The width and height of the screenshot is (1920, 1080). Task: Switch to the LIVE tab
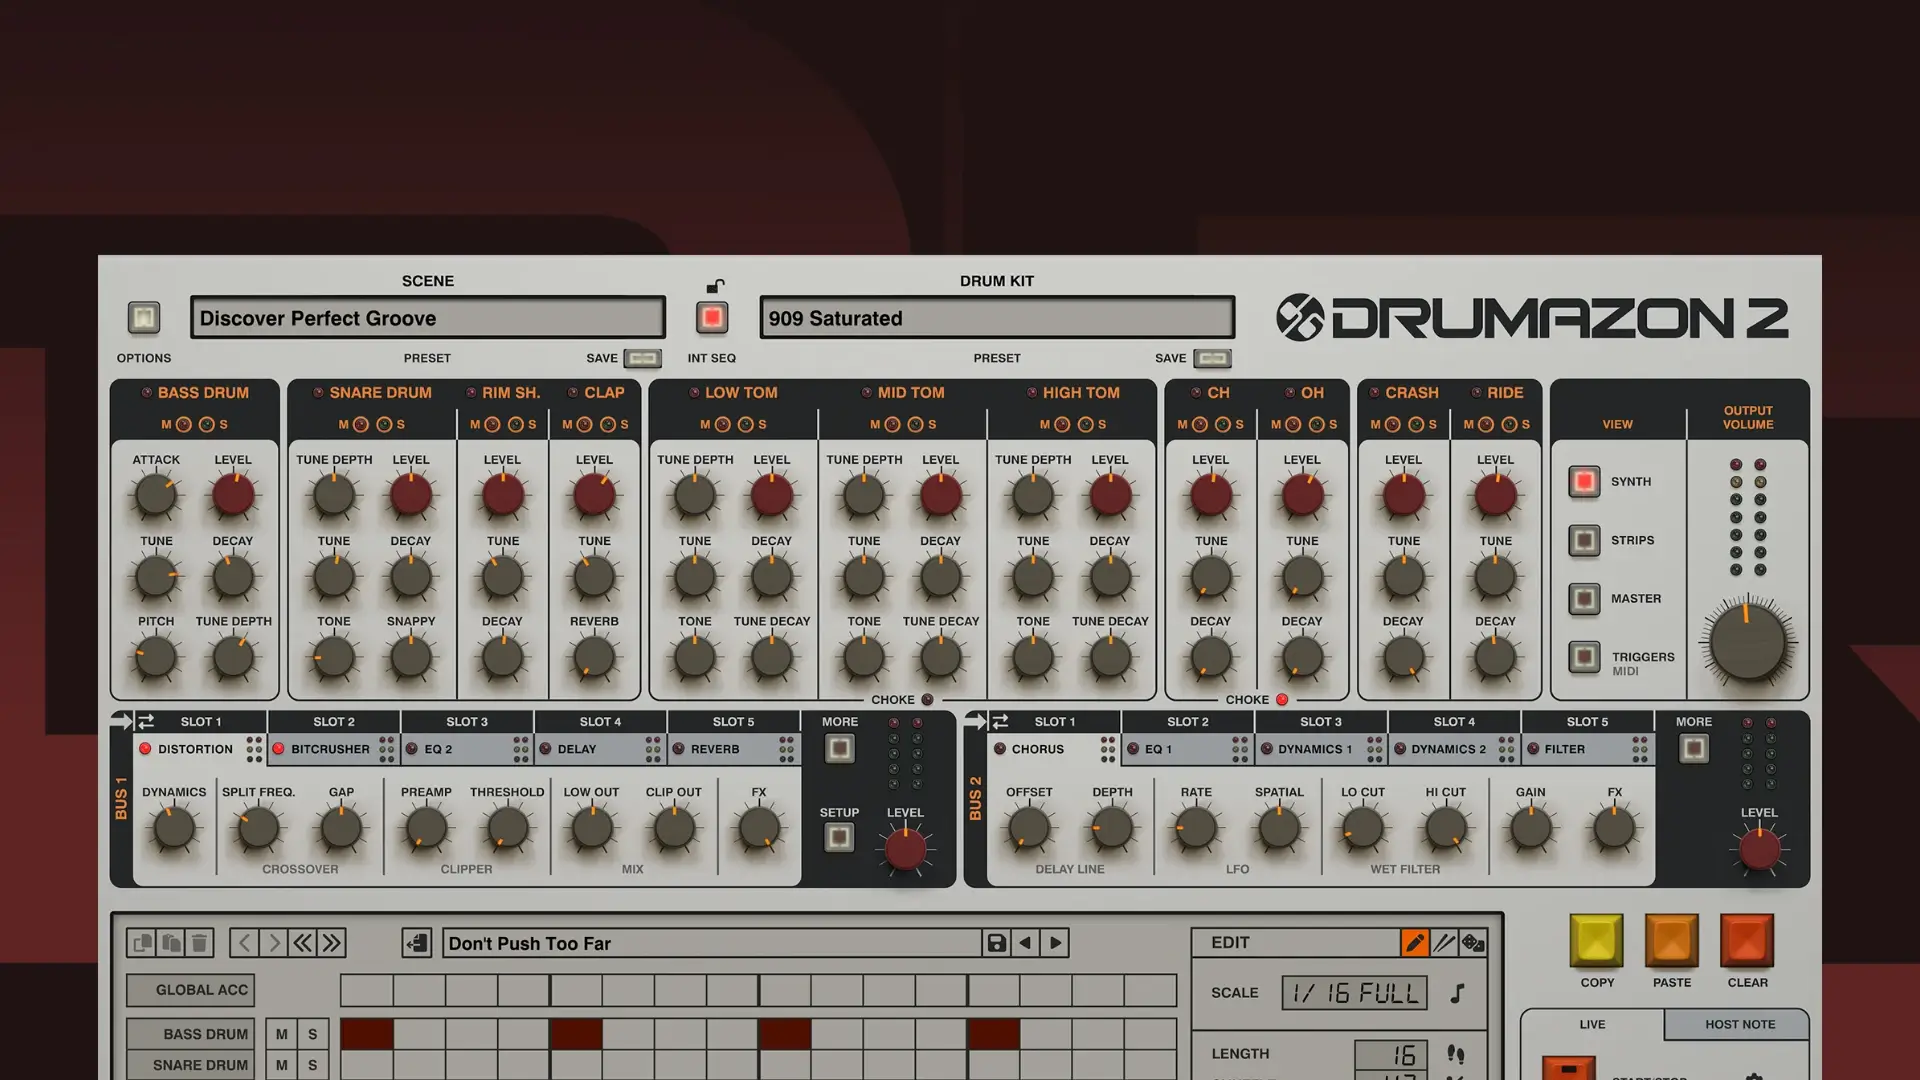point(1592,1024)
